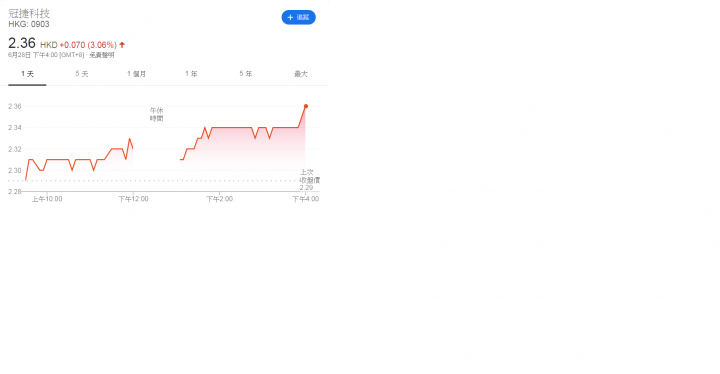Click the 2.34 y-axis value
720x374 pixels.
tap(15, 128)
